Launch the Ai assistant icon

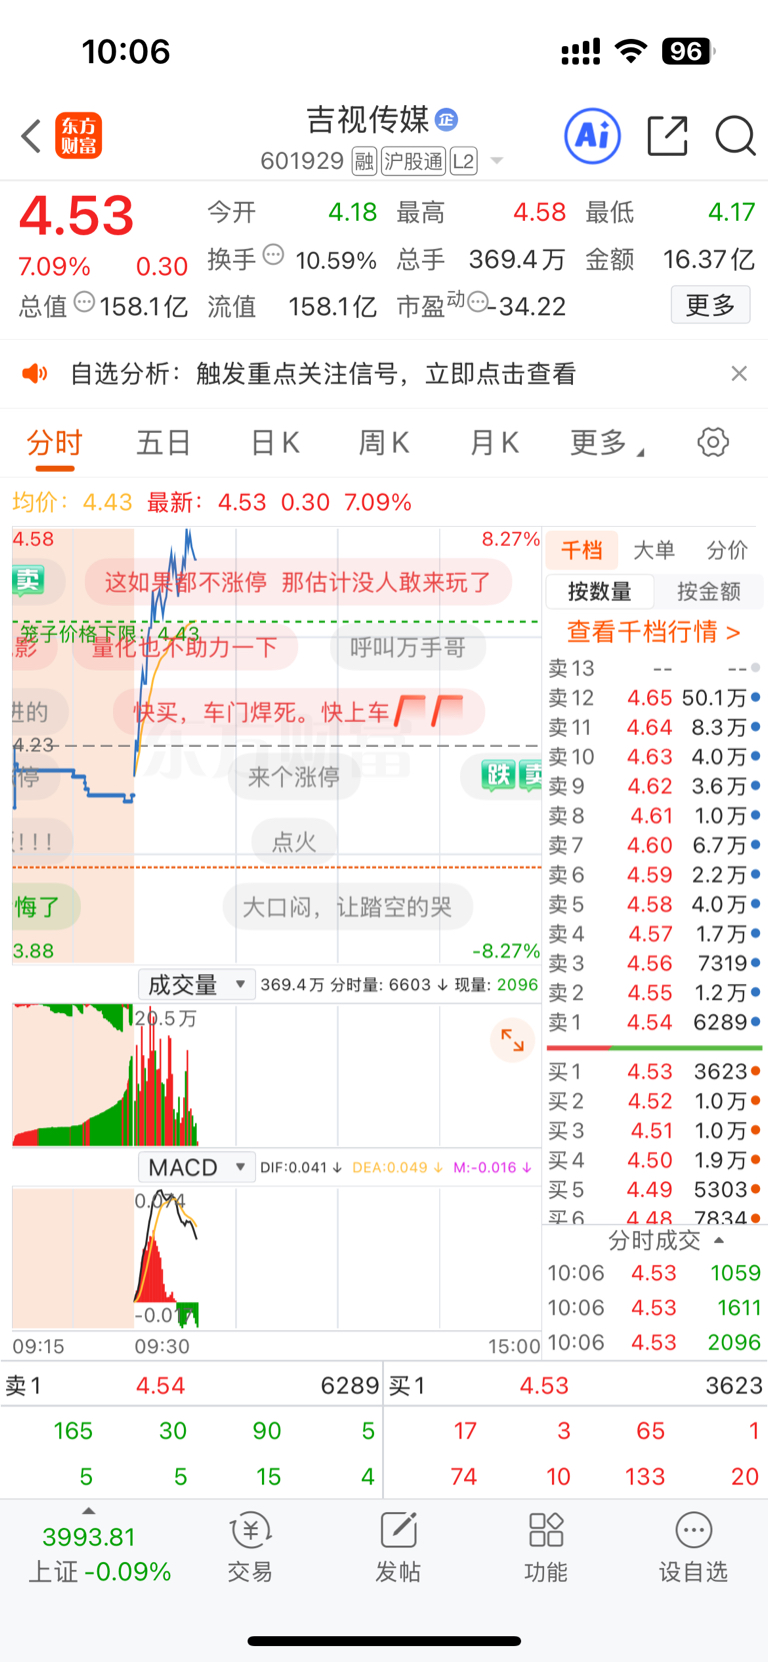tap(593, 135)
